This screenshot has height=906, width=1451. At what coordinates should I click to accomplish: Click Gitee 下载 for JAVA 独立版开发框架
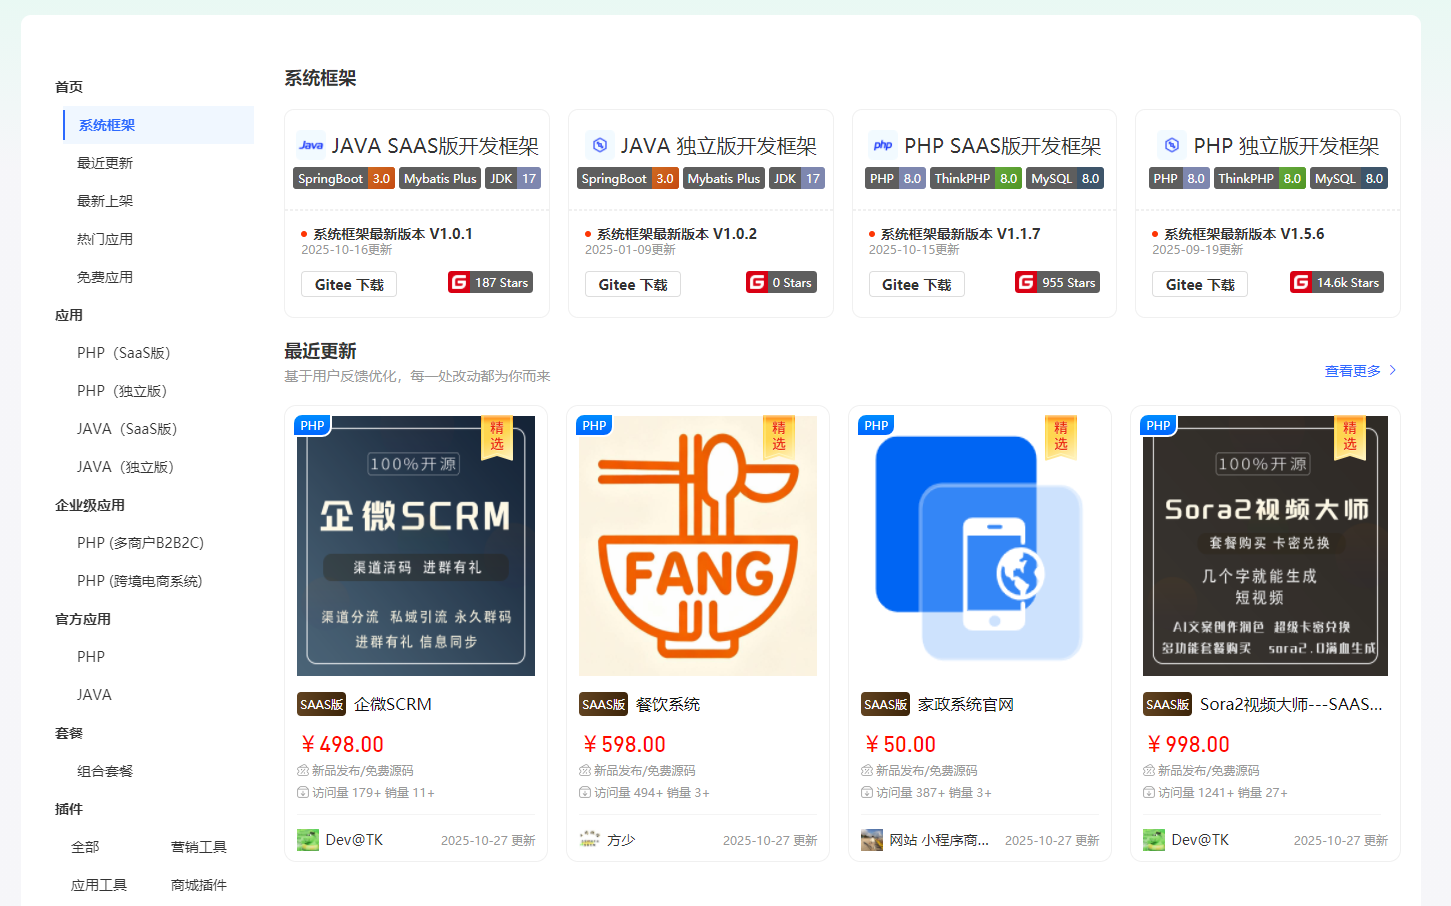[633, 284]
